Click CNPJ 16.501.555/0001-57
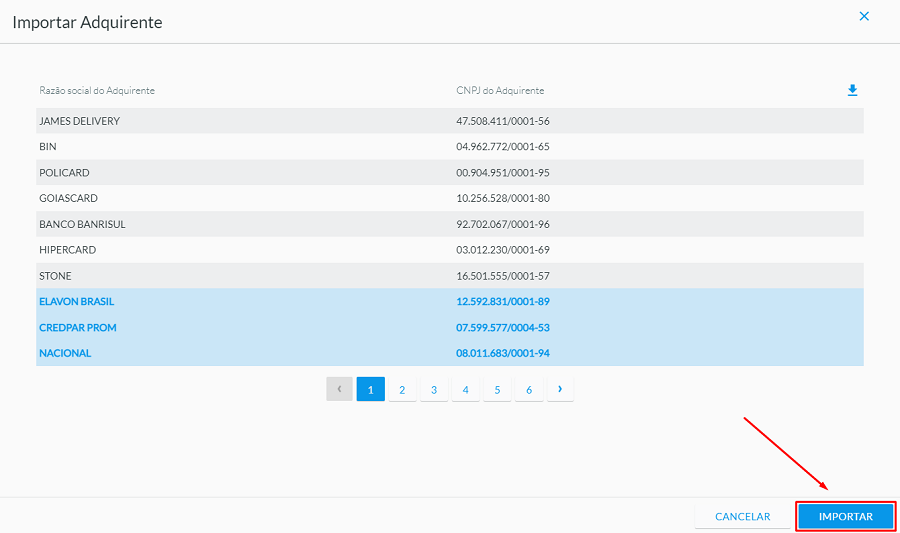This screenshot has width=900, height=533. (503, 276)
